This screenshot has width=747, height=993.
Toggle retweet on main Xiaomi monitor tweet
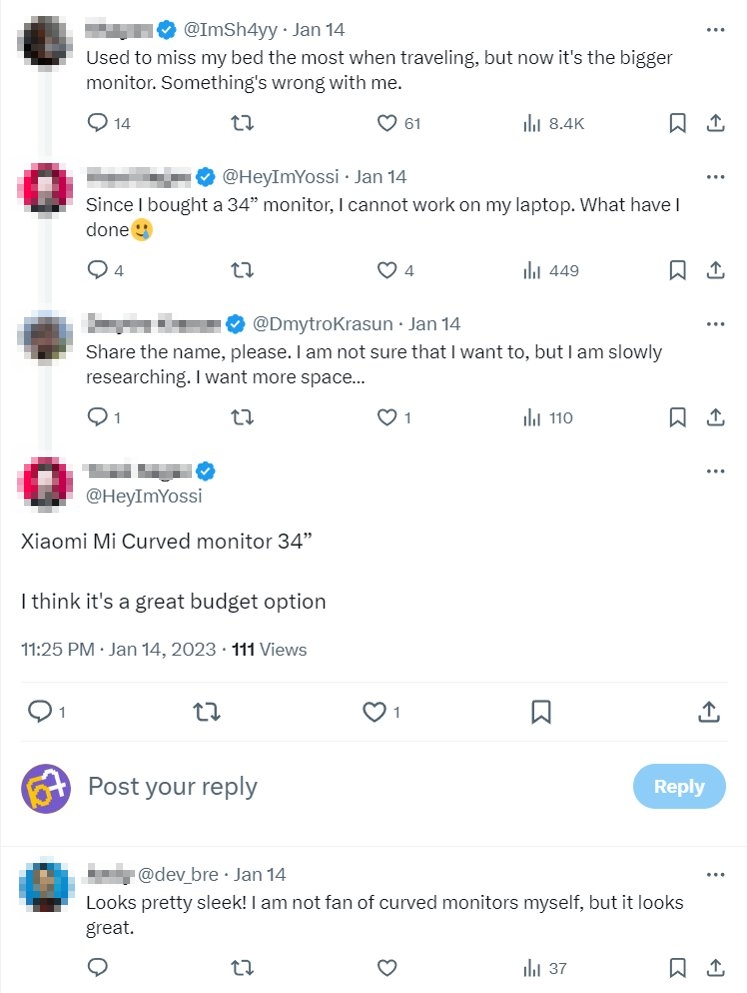206,712
